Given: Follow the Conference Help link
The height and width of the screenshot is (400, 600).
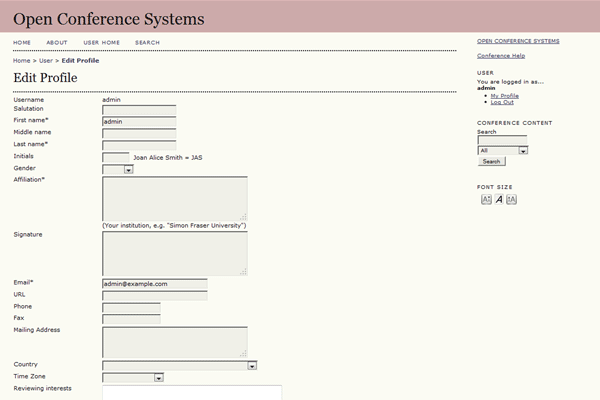Looking at the screenshot, I should tap(501, 55).
